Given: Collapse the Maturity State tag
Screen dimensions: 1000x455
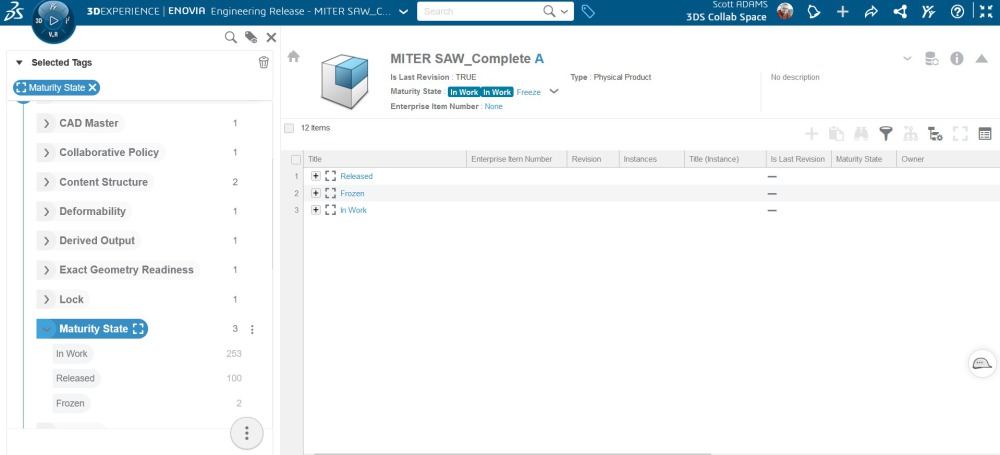Looking at the screenshot, I should 46,329.
